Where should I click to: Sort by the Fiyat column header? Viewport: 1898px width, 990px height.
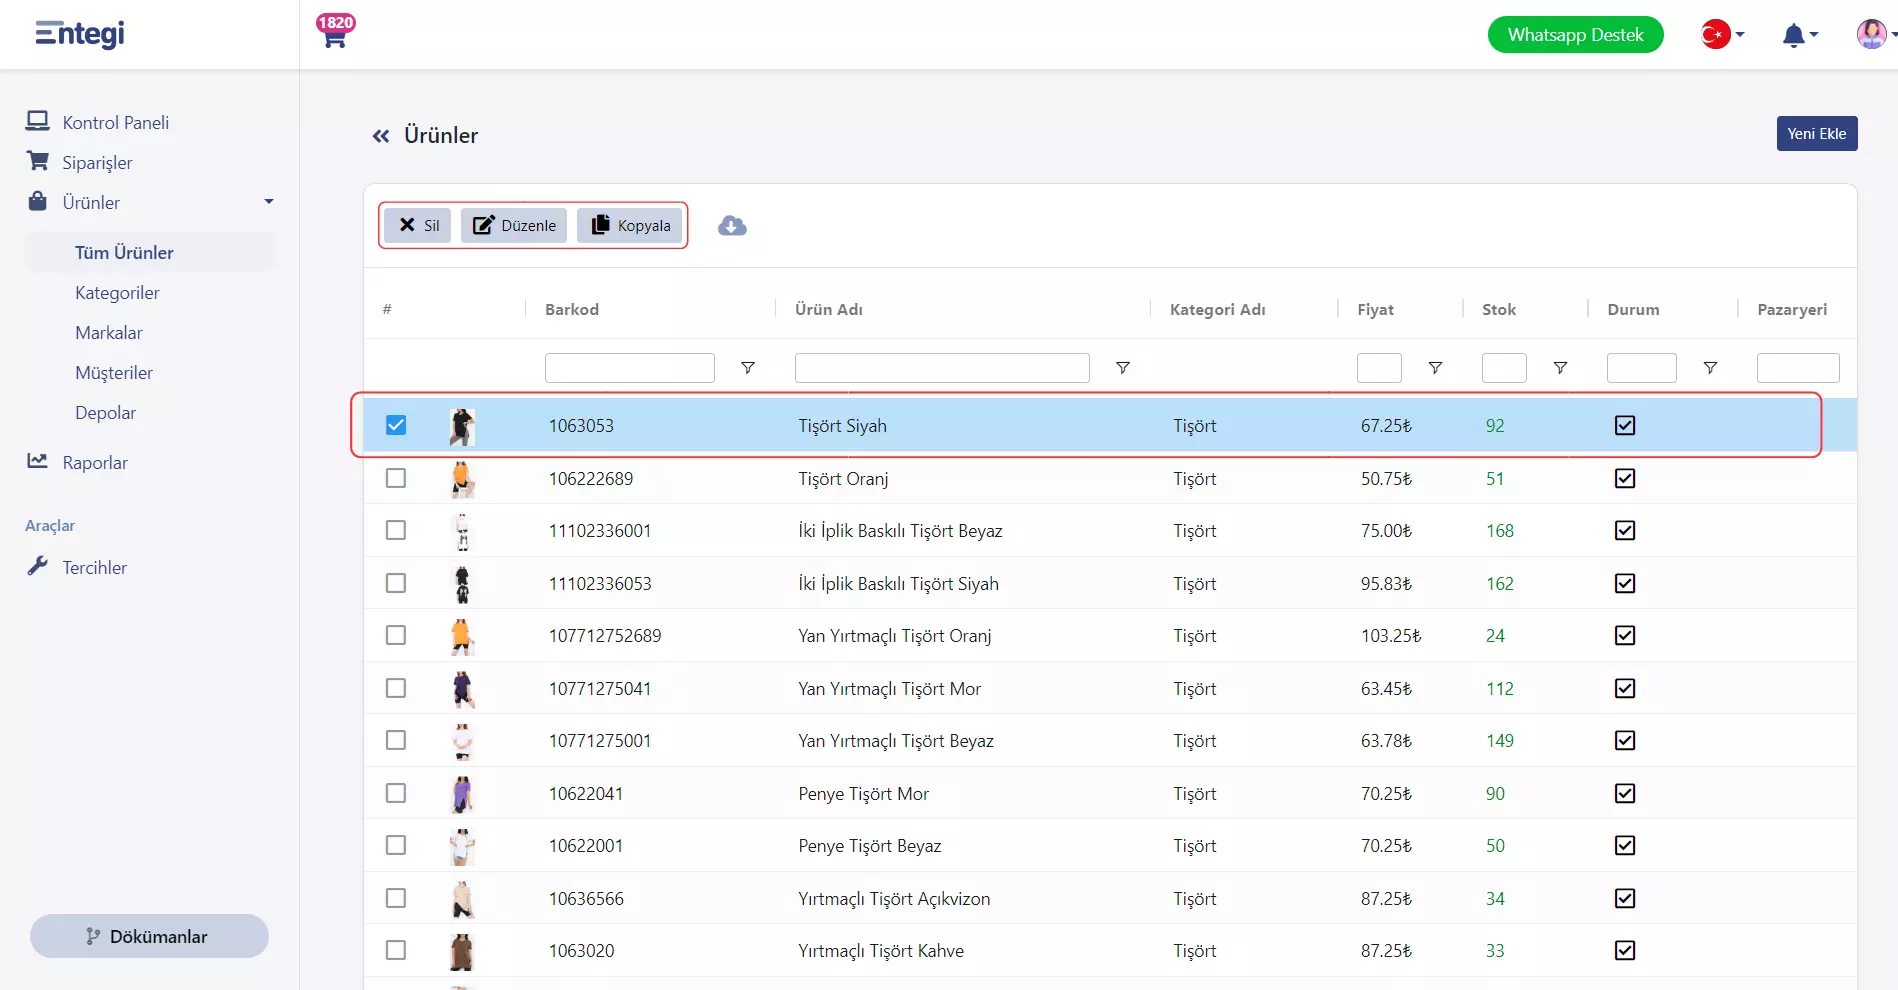(1375, 309)
